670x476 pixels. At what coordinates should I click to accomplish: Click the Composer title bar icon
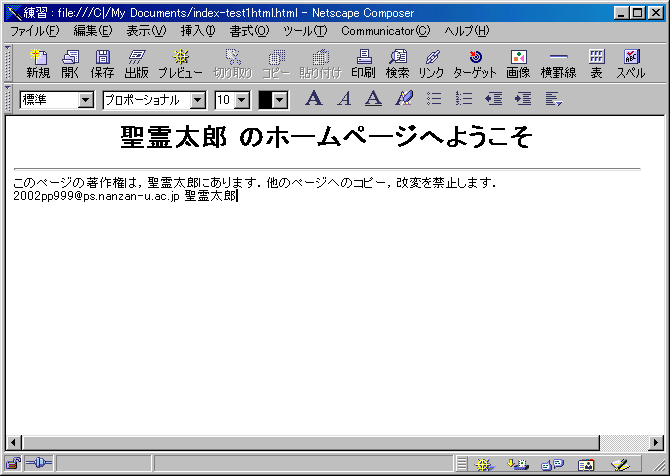point(13,13)
